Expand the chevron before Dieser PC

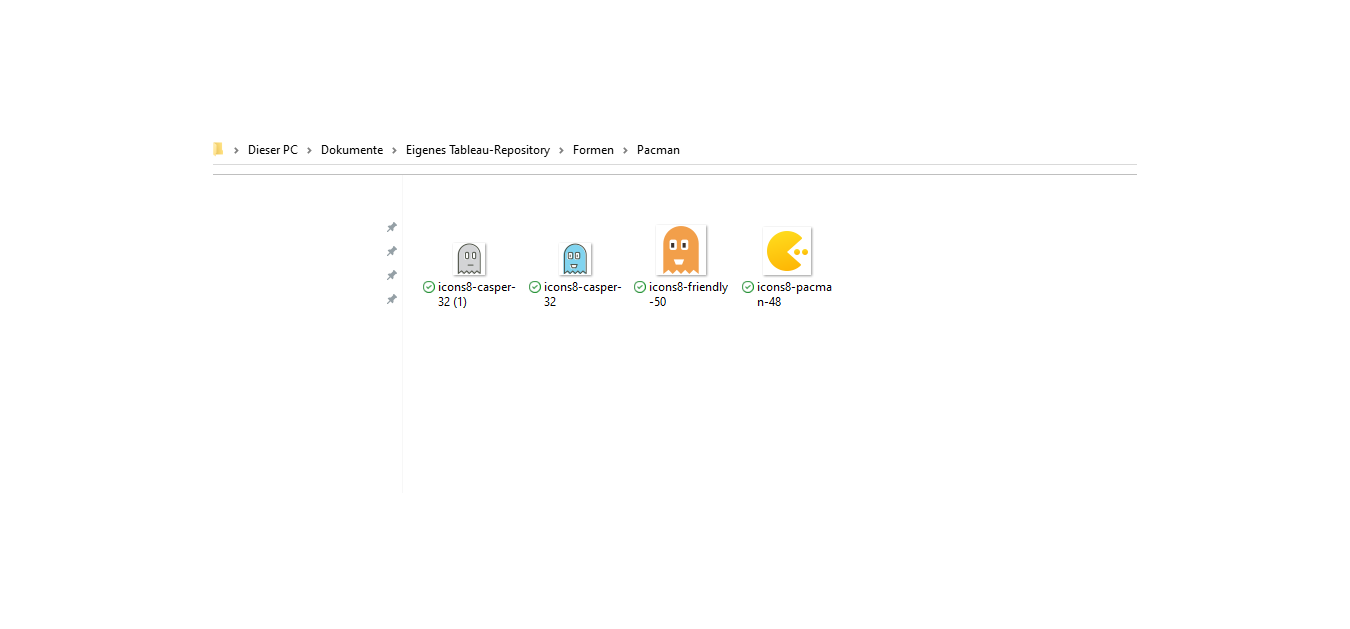(x=237, y=150)
